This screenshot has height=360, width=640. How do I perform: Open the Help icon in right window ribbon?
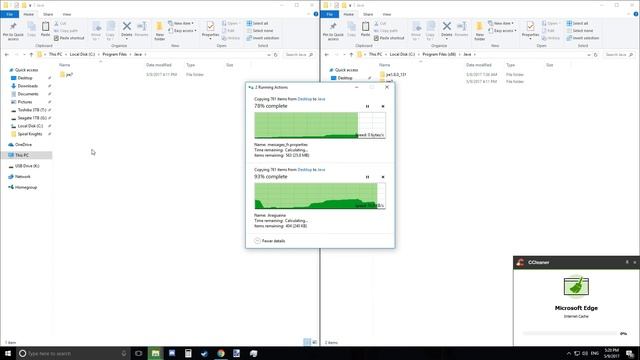[x=636, y=14]
